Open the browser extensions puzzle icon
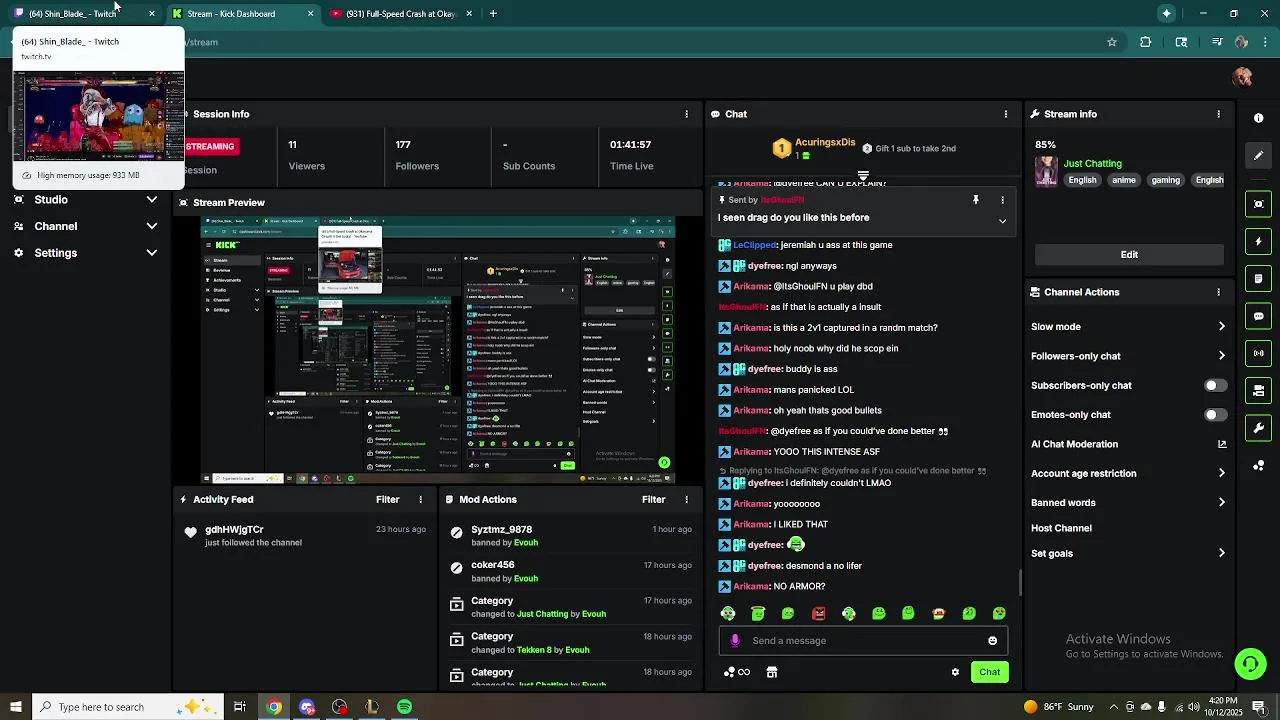Screen dimensions: 1280x720 point(1145,42)
